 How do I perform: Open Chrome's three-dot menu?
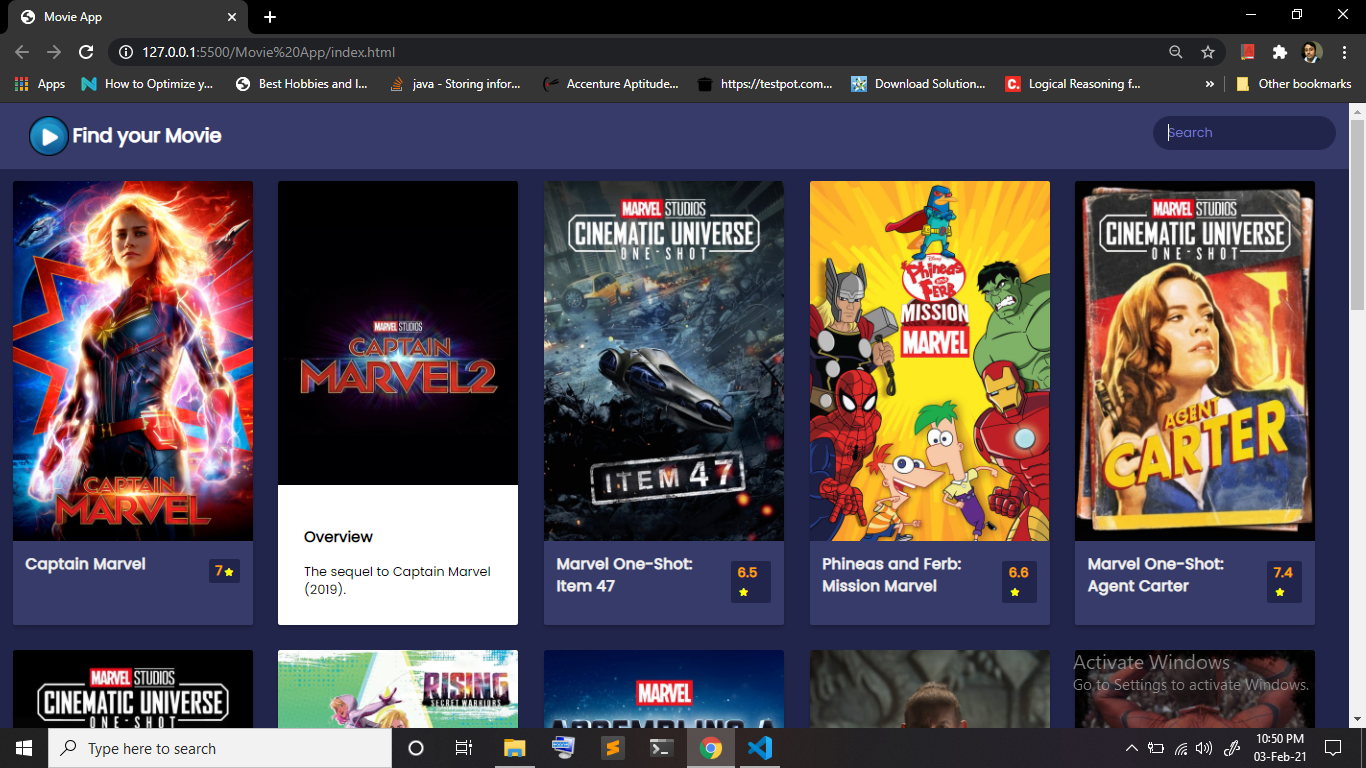[1343, 52]
